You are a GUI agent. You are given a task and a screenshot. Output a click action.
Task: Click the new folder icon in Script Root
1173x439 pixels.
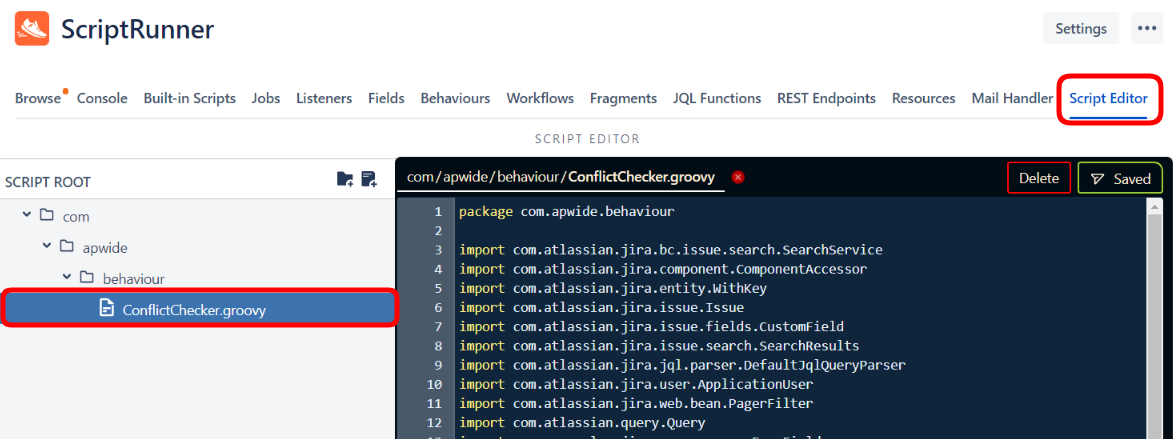click(345, 180)
